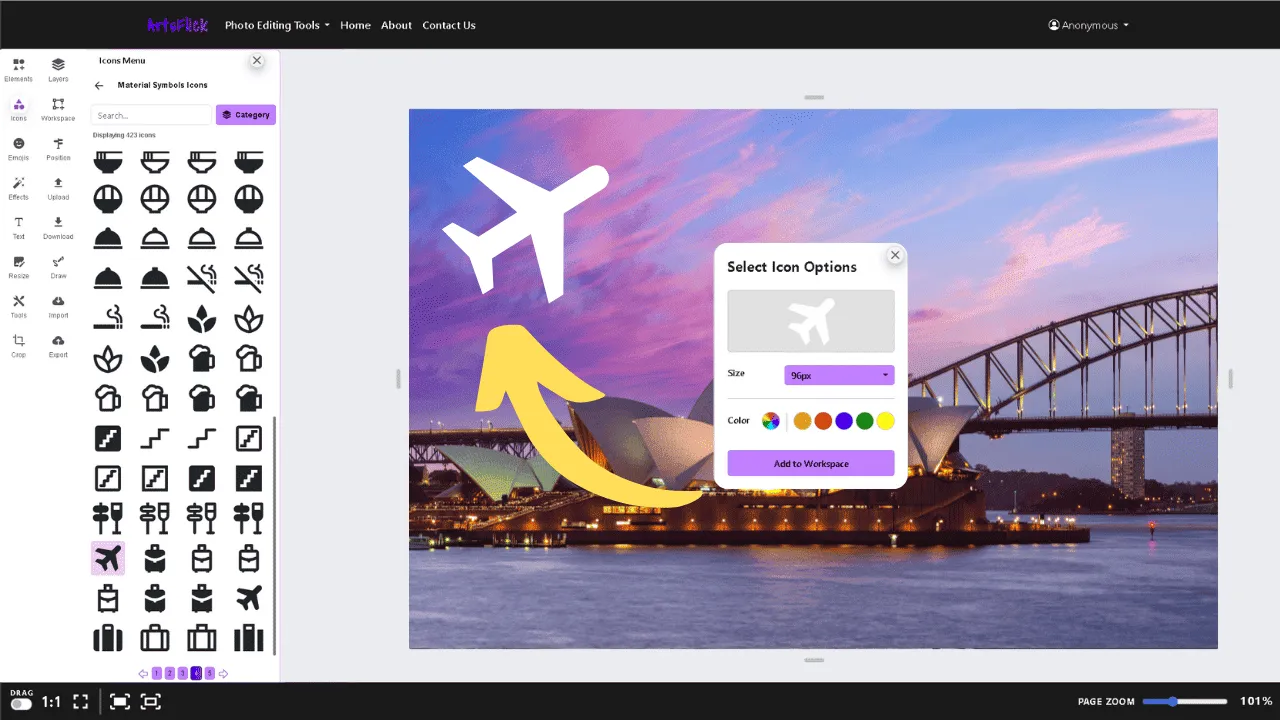Toggle the DRAG switch in the status bar
This screenshot has width=1280, height=720.
pos(22,701)
